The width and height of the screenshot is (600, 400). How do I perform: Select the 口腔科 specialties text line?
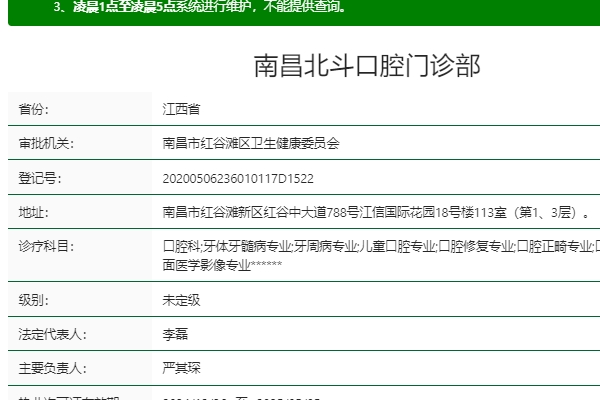[x=381, y=247]
